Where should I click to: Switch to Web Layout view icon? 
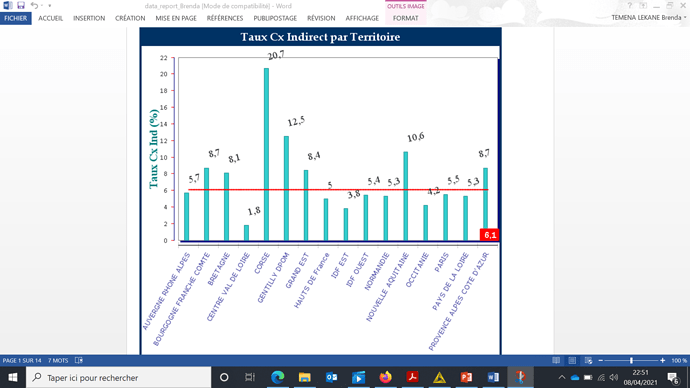click(588, 360)
